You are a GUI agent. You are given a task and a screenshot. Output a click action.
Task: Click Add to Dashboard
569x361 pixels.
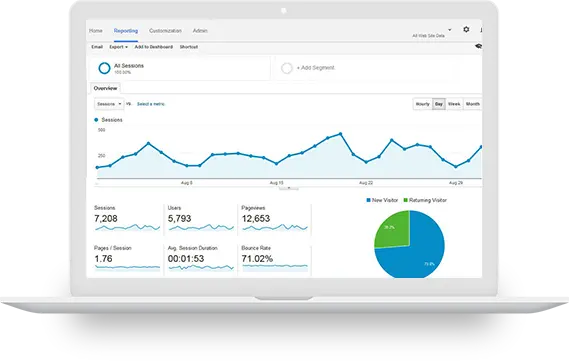click(153, 47)
